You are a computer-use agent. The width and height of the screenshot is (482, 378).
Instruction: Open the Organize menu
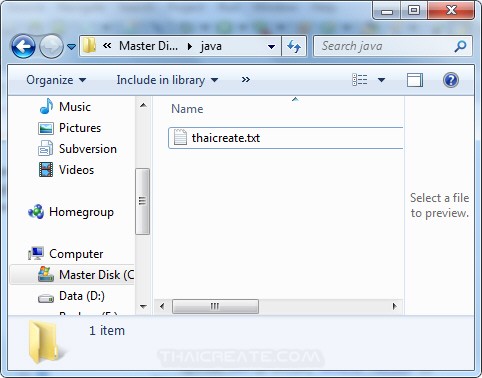click(x=56, y=80)
